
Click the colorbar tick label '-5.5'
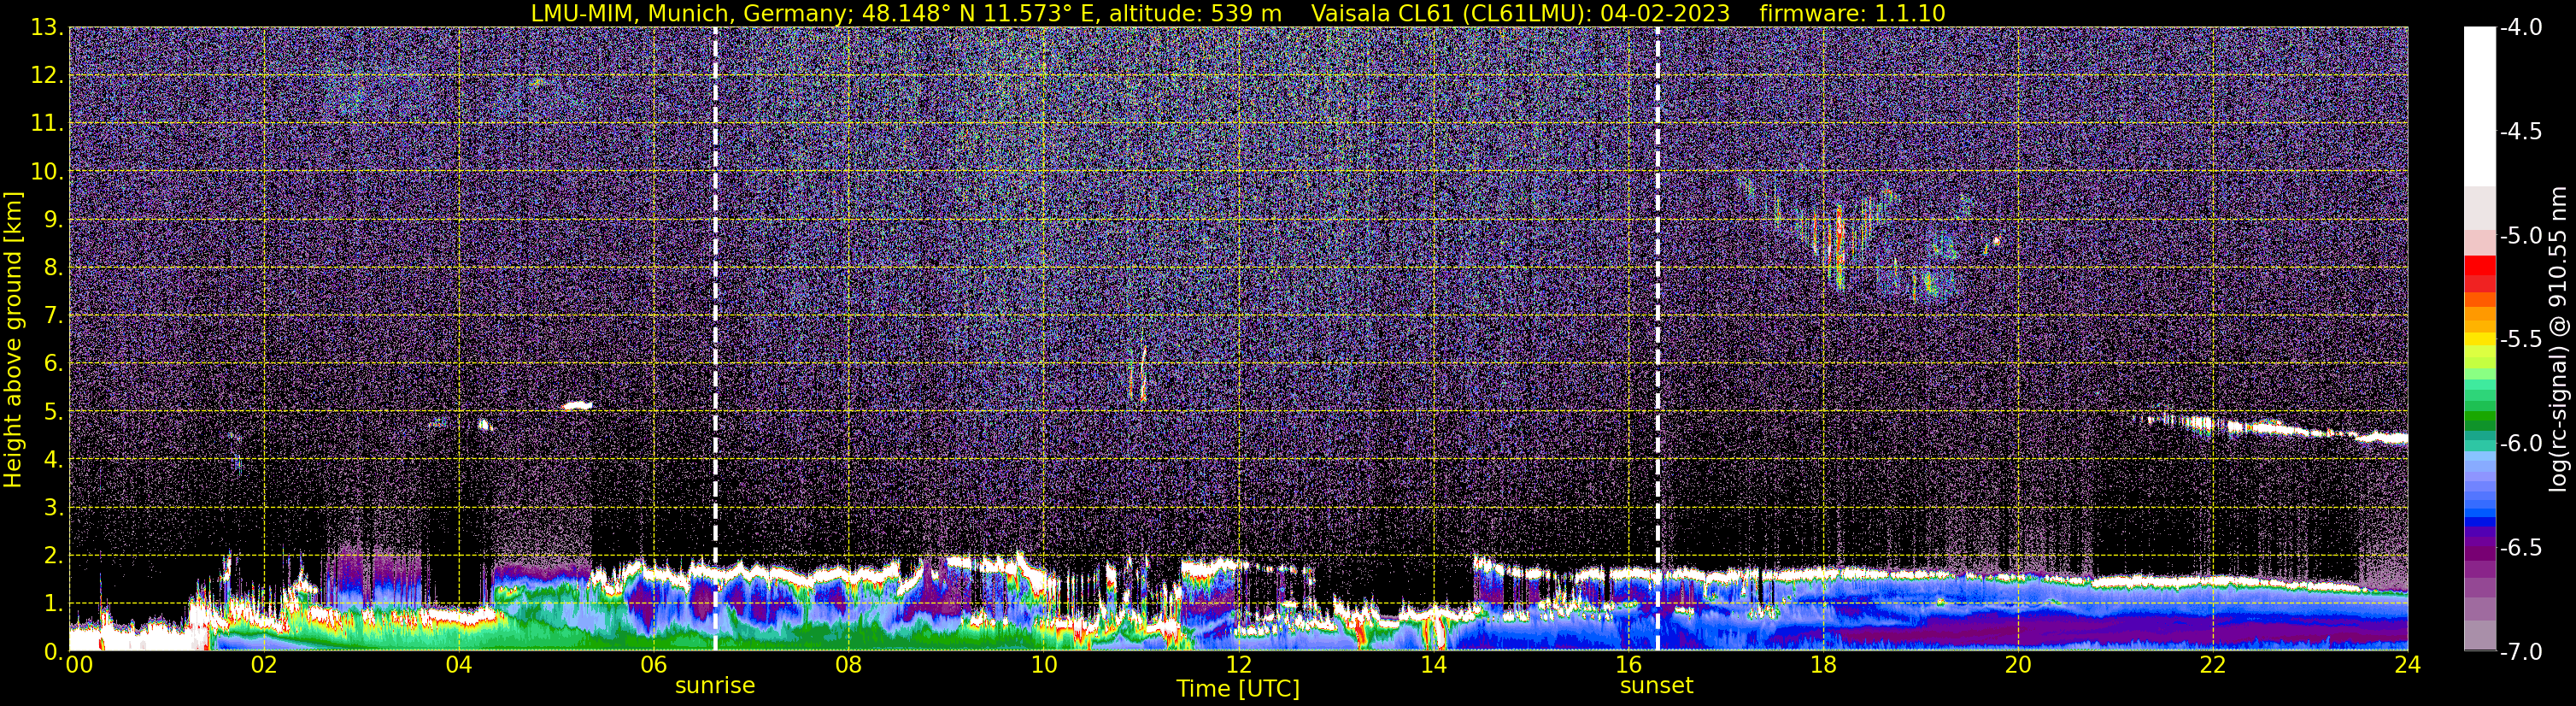2521,339
